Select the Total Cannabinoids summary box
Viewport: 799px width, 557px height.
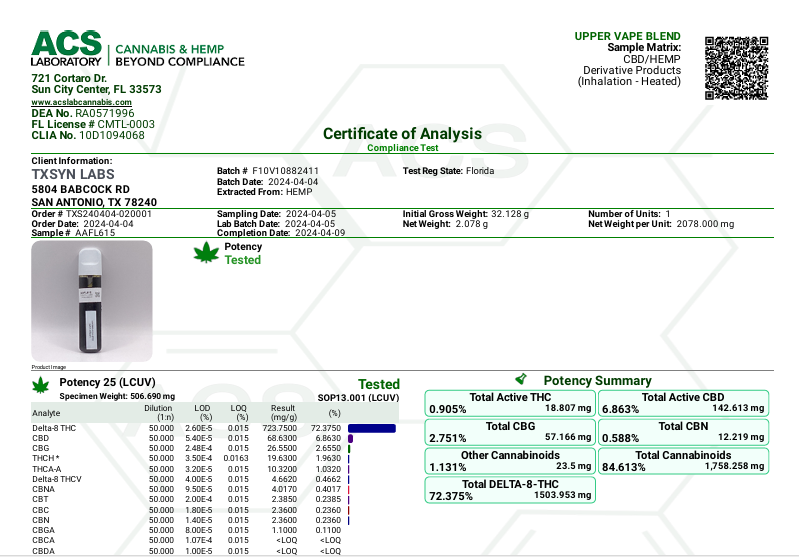point(683,461)
